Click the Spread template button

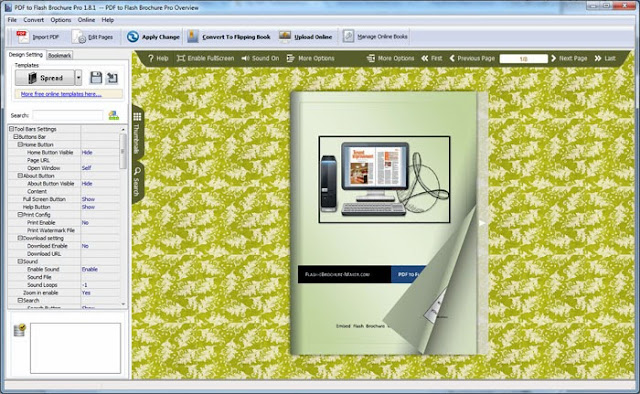(45, 78)
